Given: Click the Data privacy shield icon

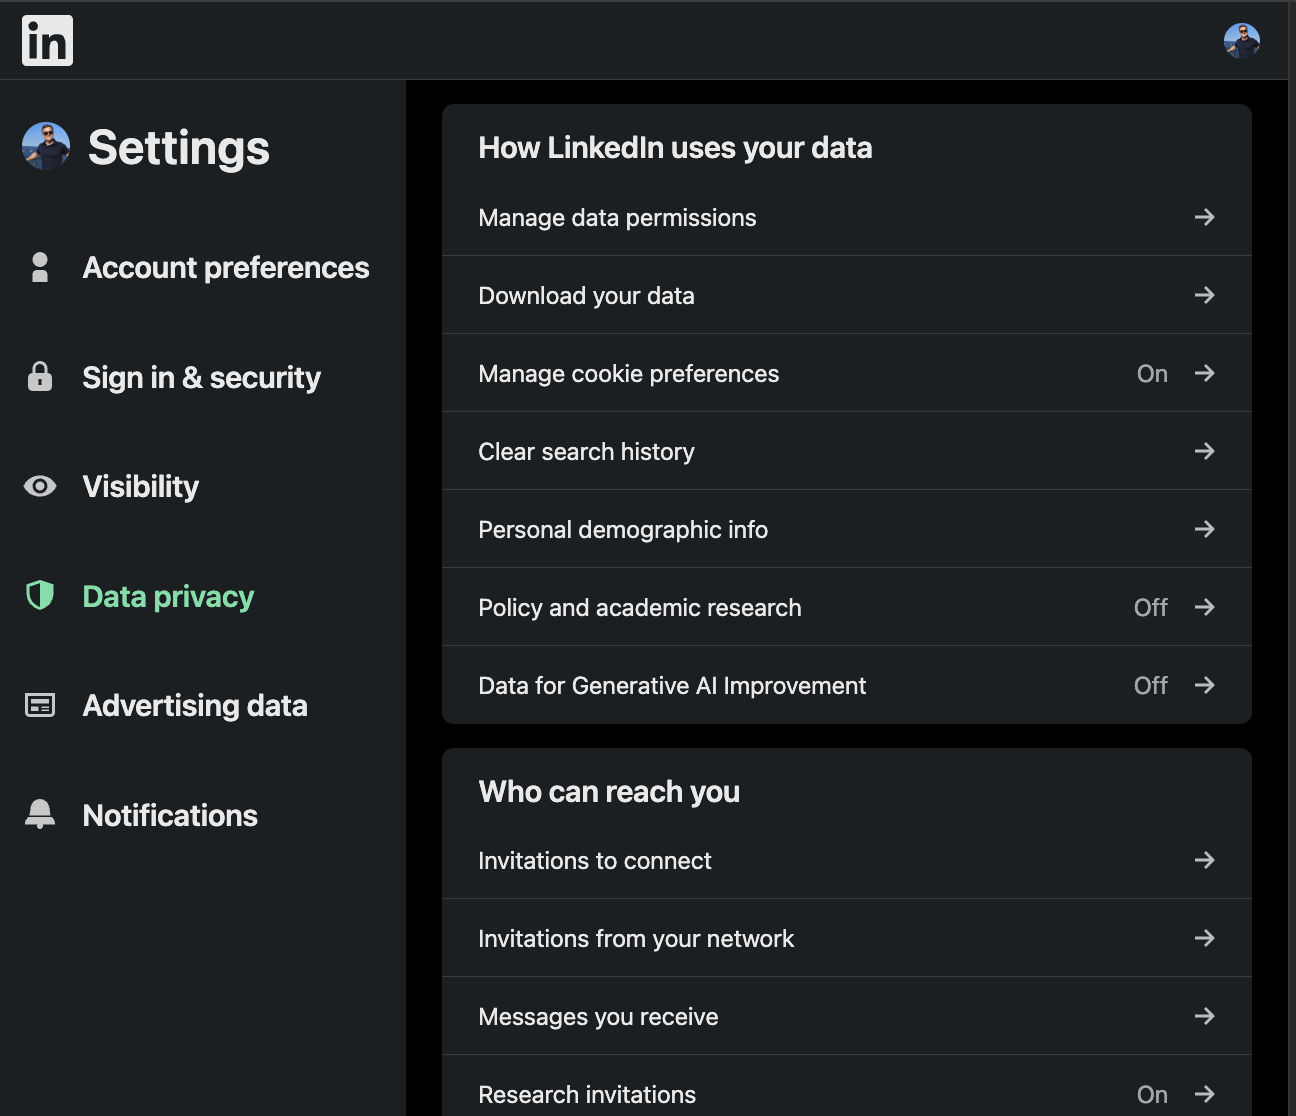Looking at the screenshot, I should pos(40,596).
